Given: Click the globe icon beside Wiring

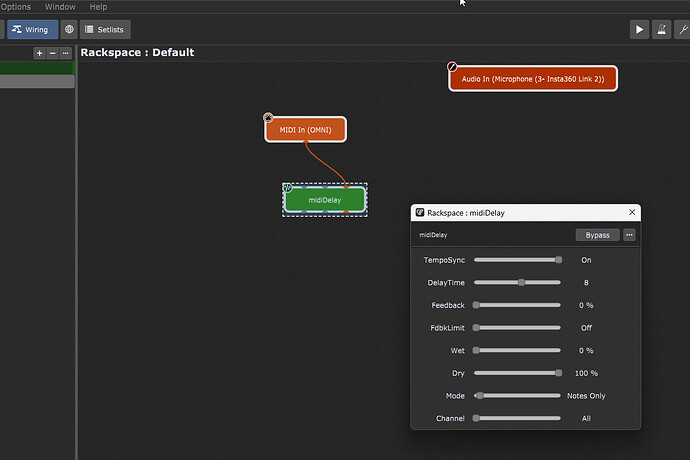Looking at the screenshot, I should [69, 30].
